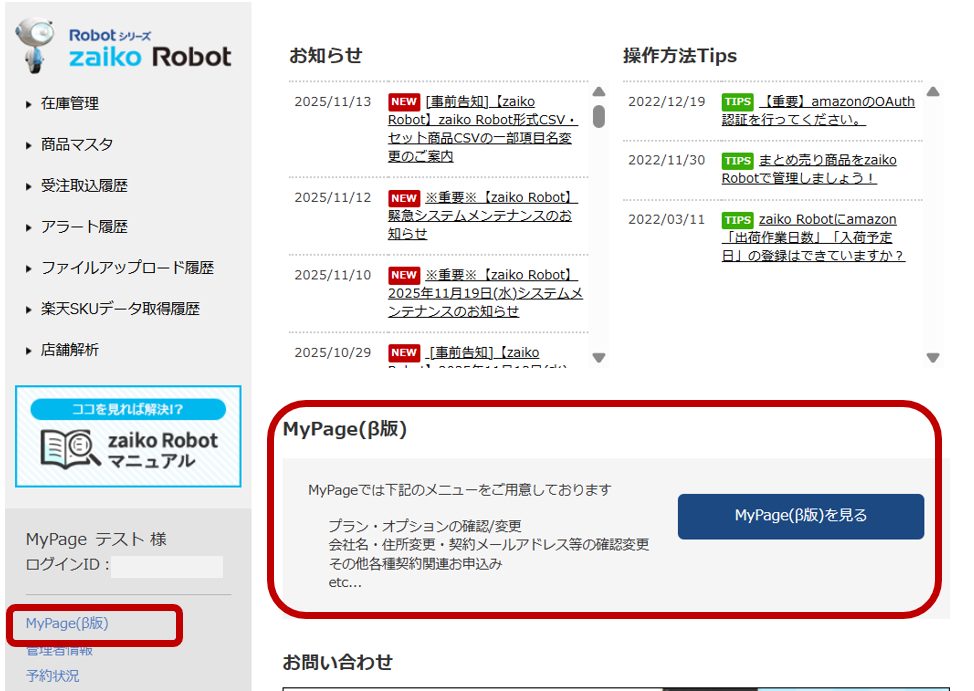Screen dimensions: 974x691
Task: Click the NEW badge on the 2025/11/13 notice
Action: [402, 101]
